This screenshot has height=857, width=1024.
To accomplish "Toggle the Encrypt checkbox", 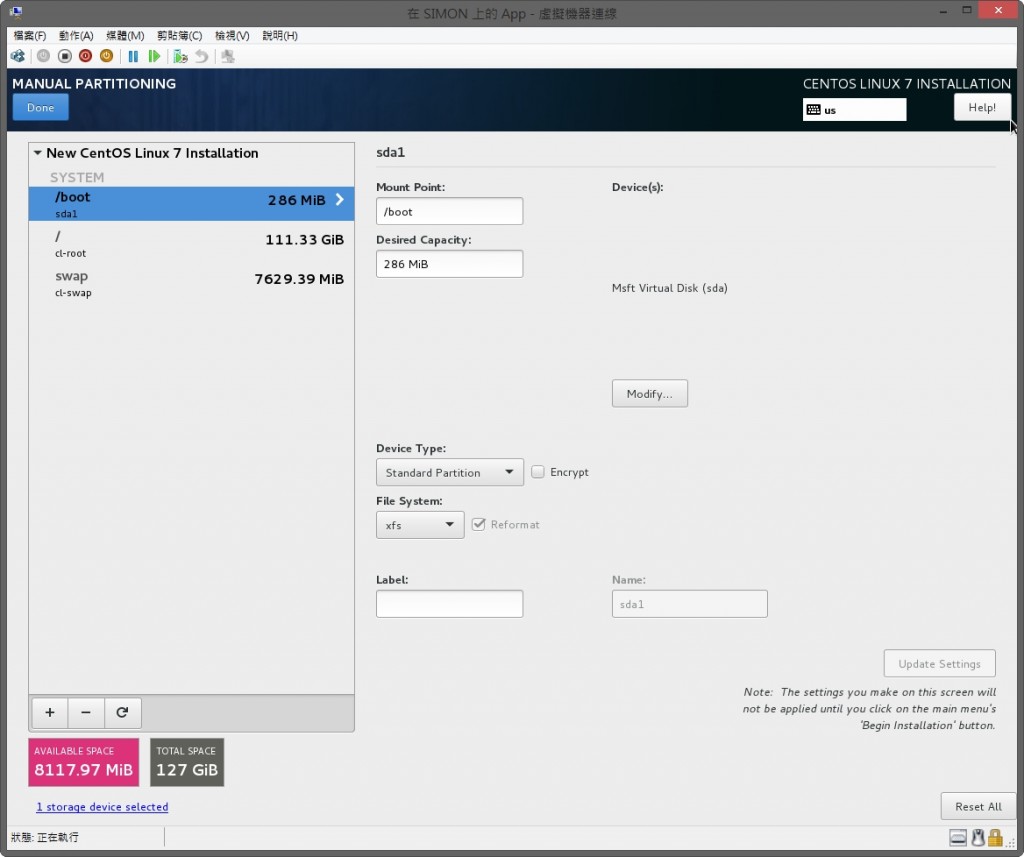I will pos(537,472).
